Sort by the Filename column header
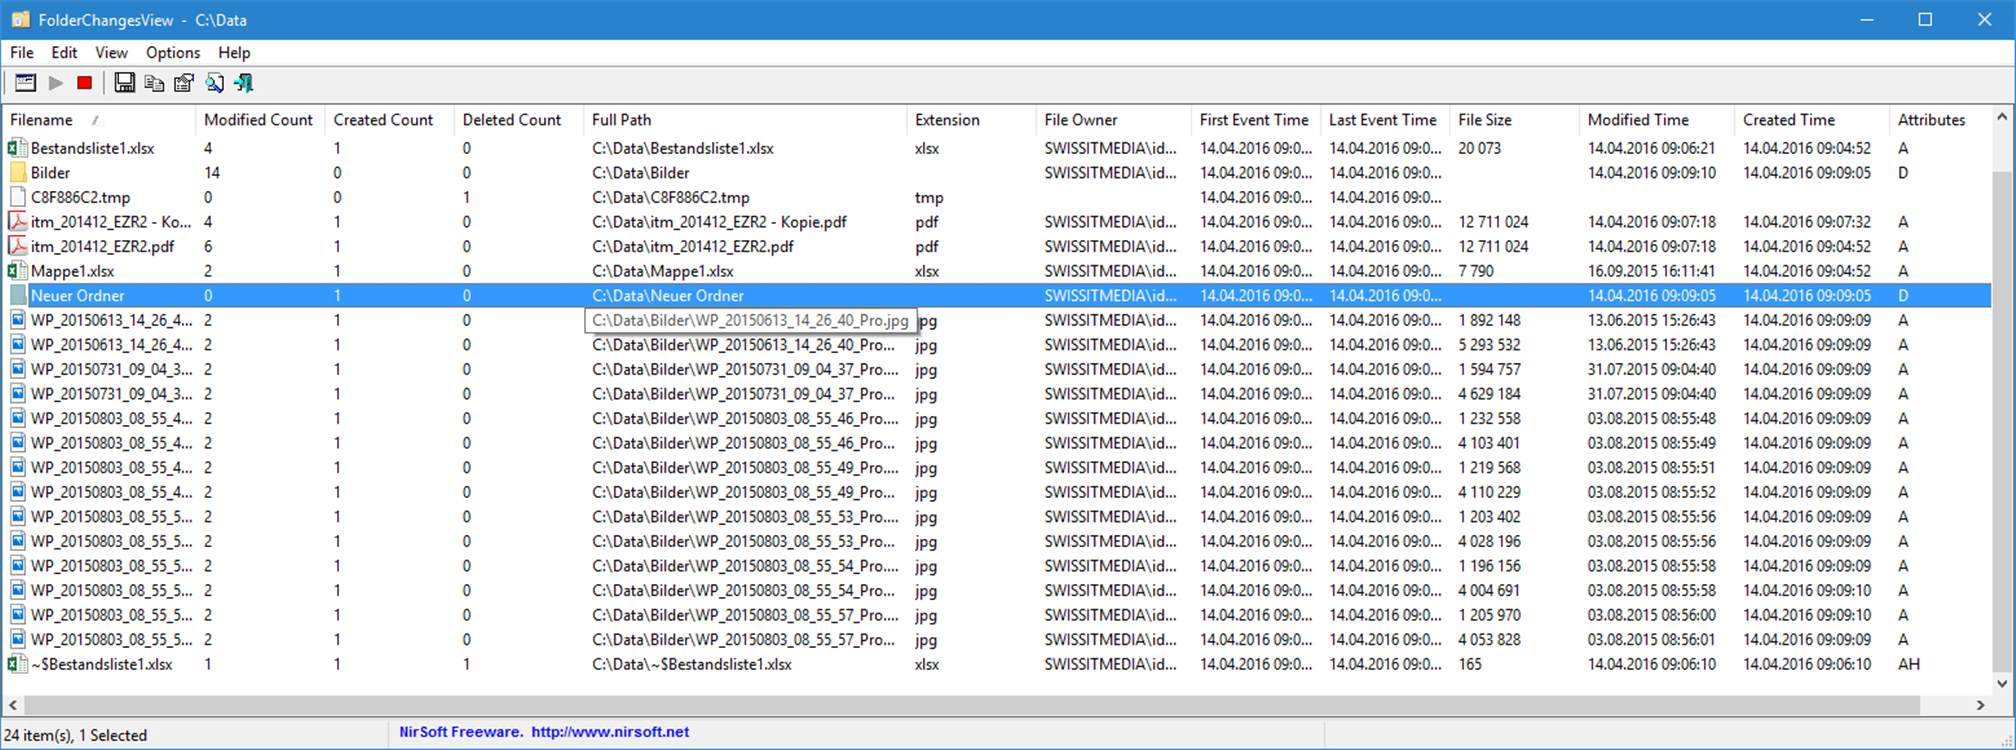Screen dimensions: 2016x750 pyautogui.click(x=99, y=120)
